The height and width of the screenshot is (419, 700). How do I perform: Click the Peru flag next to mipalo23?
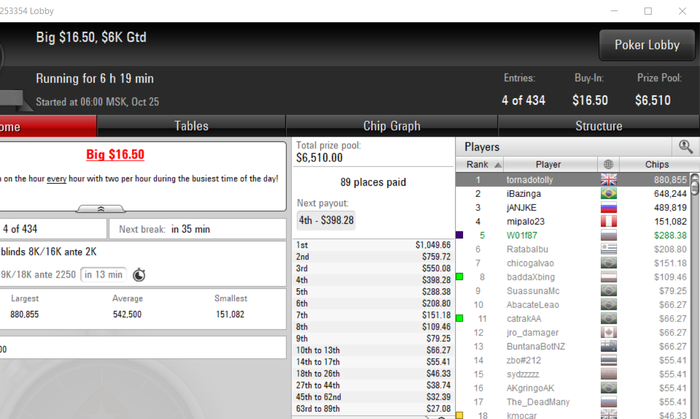608,221
